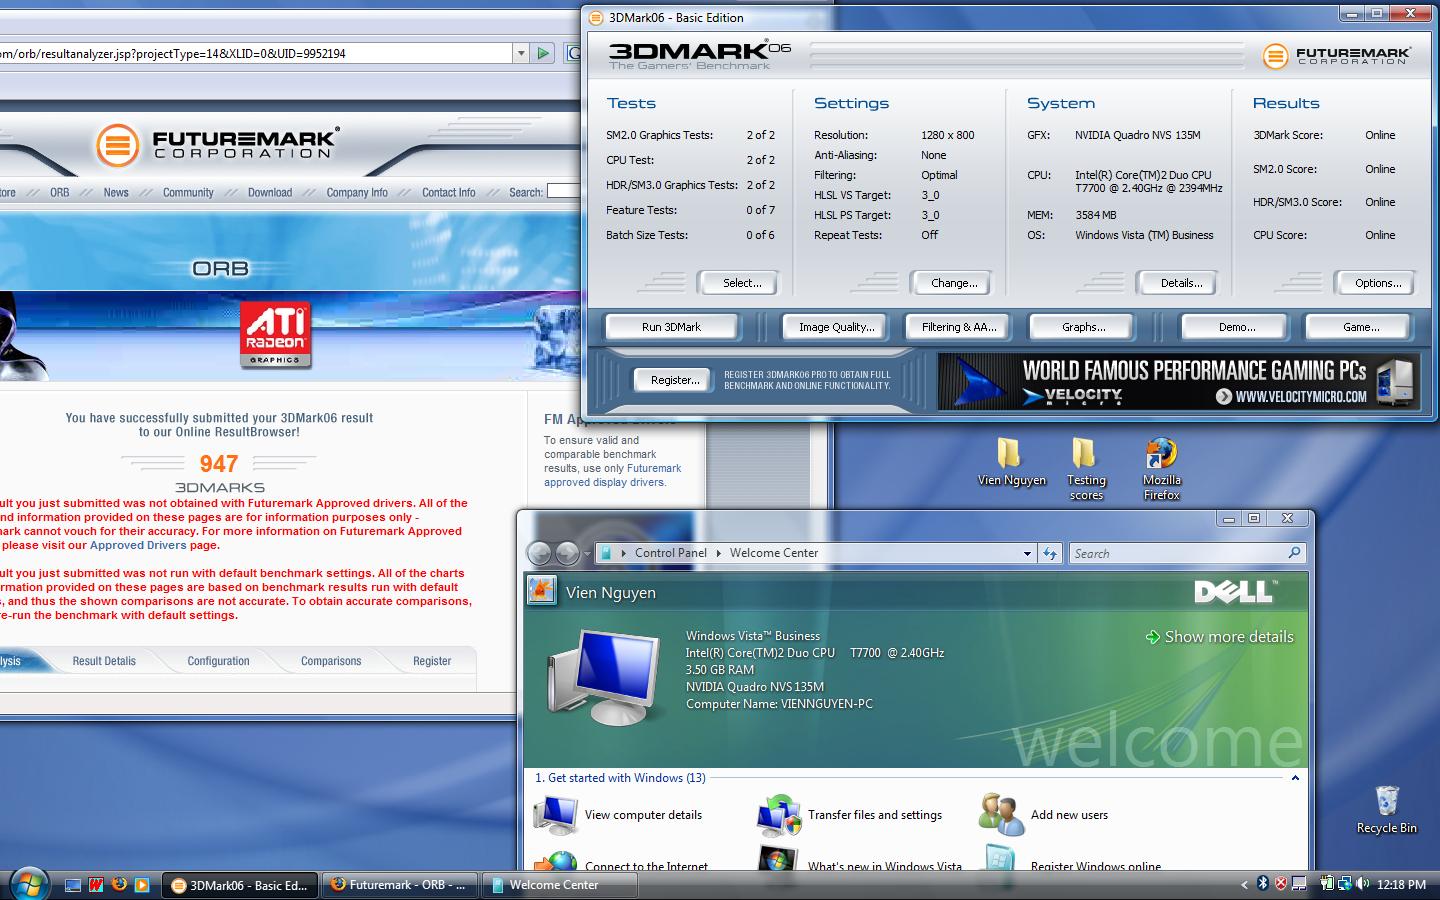
Task: Click Velocity Micro advertisement banner
Action: [x=1178, y=382]
